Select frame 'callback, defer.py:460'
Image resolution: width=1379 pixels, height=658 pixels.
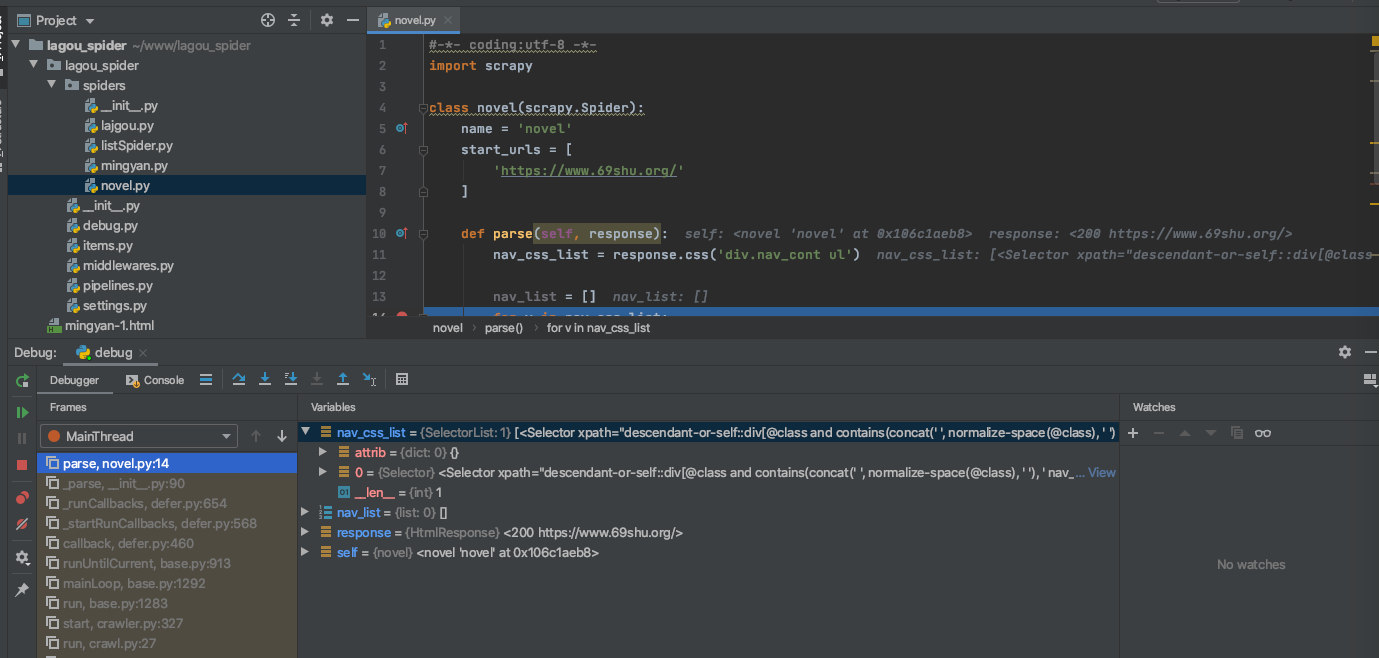coord(167,543)
